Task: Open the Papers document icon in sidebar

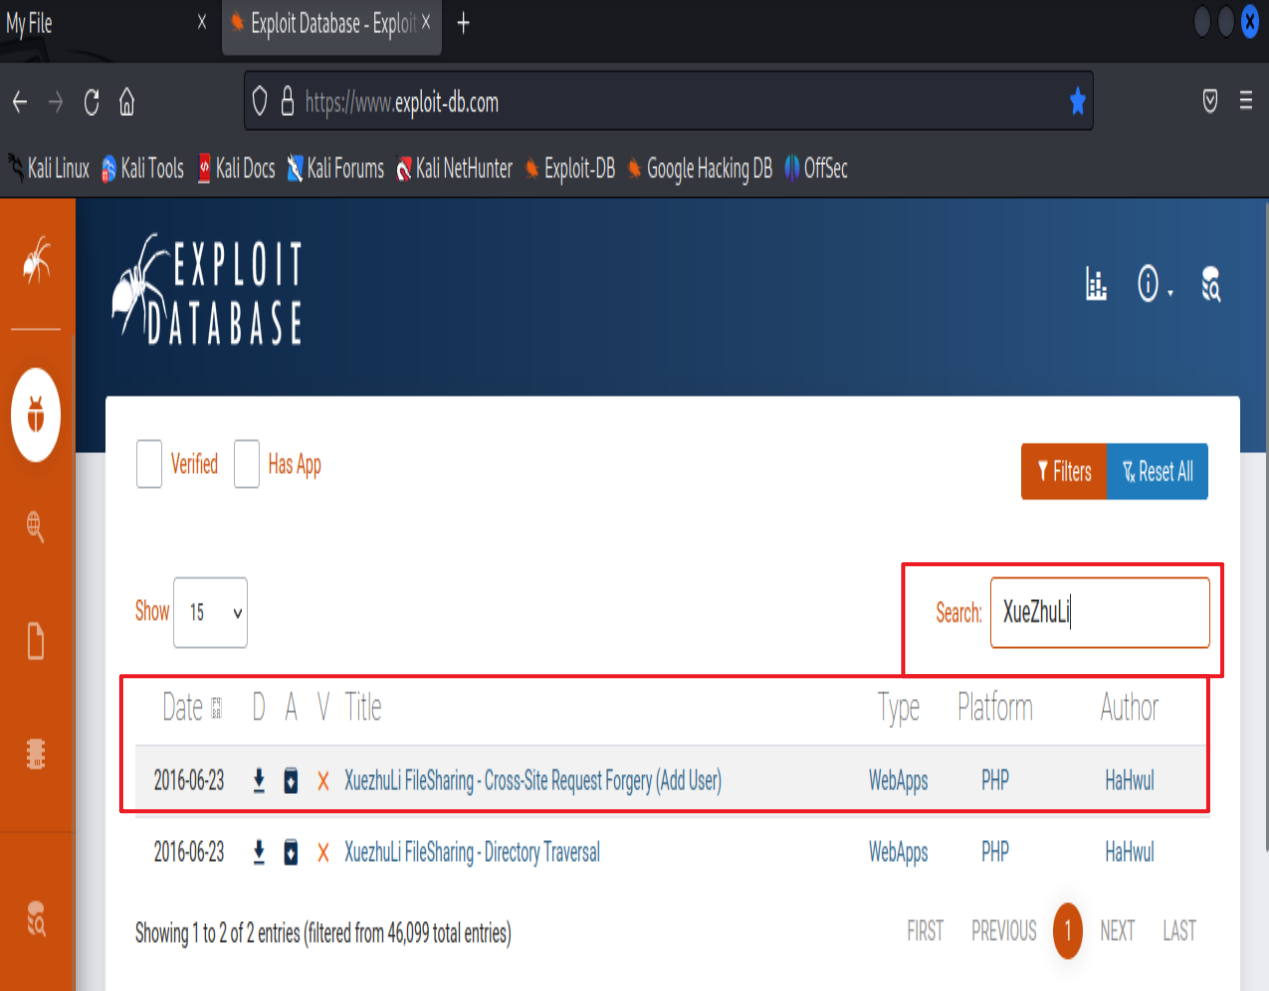Action: tap(36, 641)
